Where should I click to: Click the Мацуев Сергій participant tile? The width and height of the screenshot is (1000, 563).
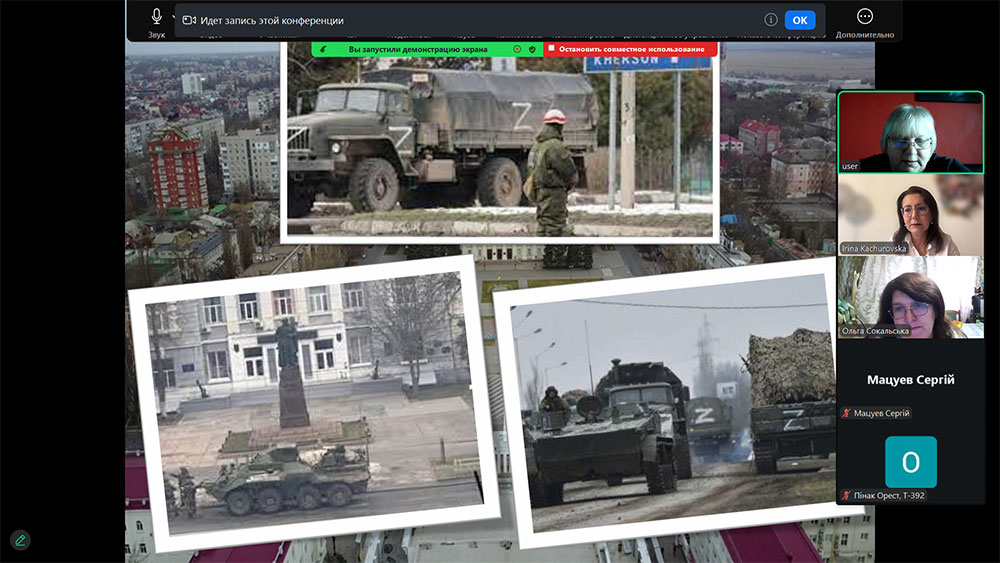pos(910,380)
